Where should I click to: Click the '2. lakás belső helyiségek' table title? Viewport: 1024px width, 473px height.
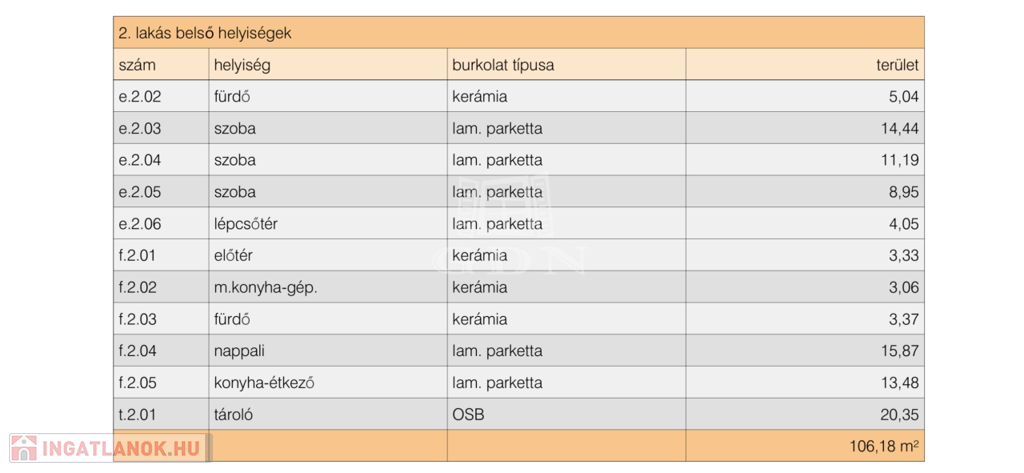pyautogui.click(x=204, y=33)
